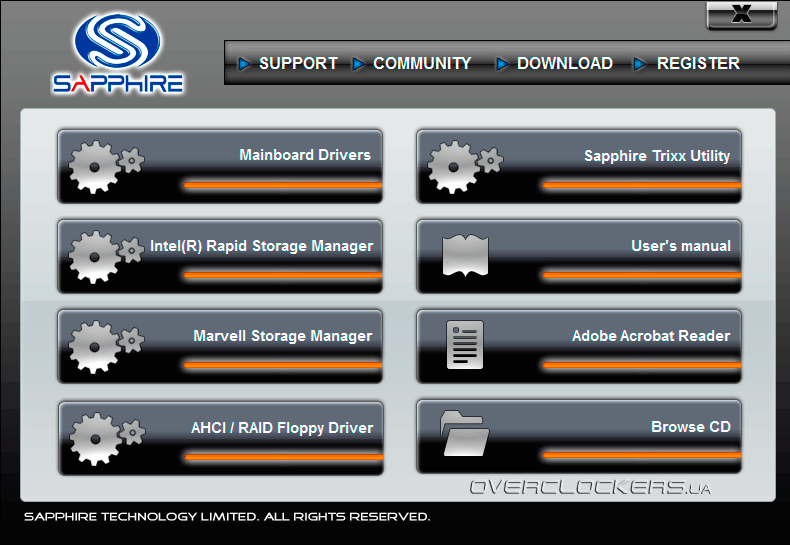
Task: Install Marvell Storage Manager
Action: pos(220,347)
